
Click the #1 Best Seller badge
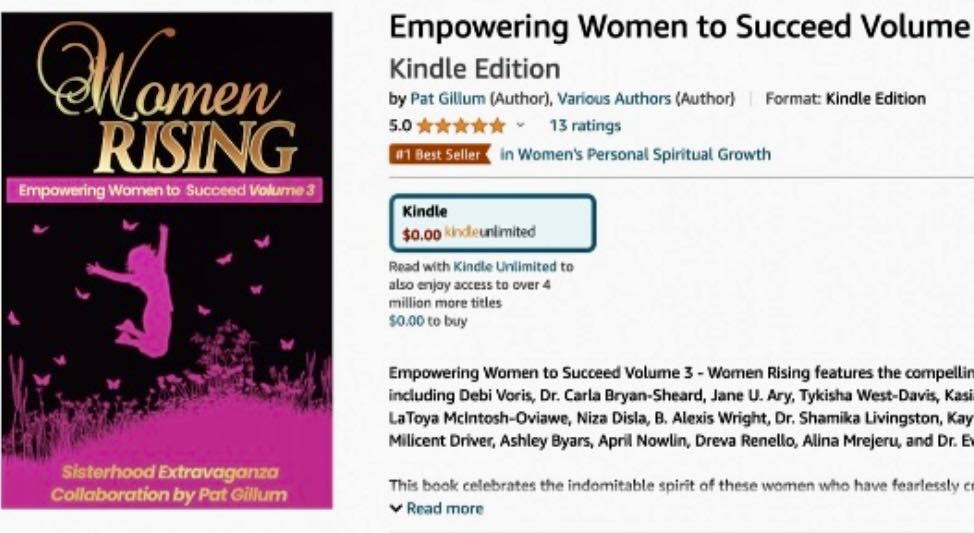(x=440, y=154)
